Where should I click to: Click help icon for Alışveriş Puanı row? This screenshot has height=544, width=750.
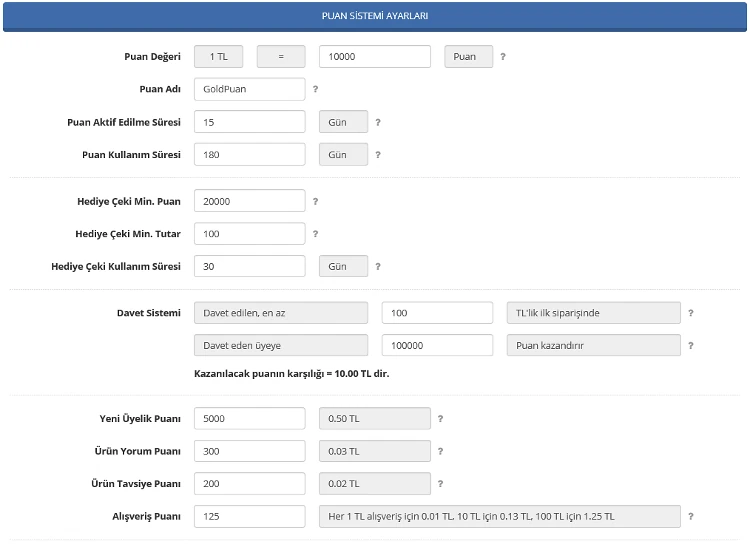691,517
